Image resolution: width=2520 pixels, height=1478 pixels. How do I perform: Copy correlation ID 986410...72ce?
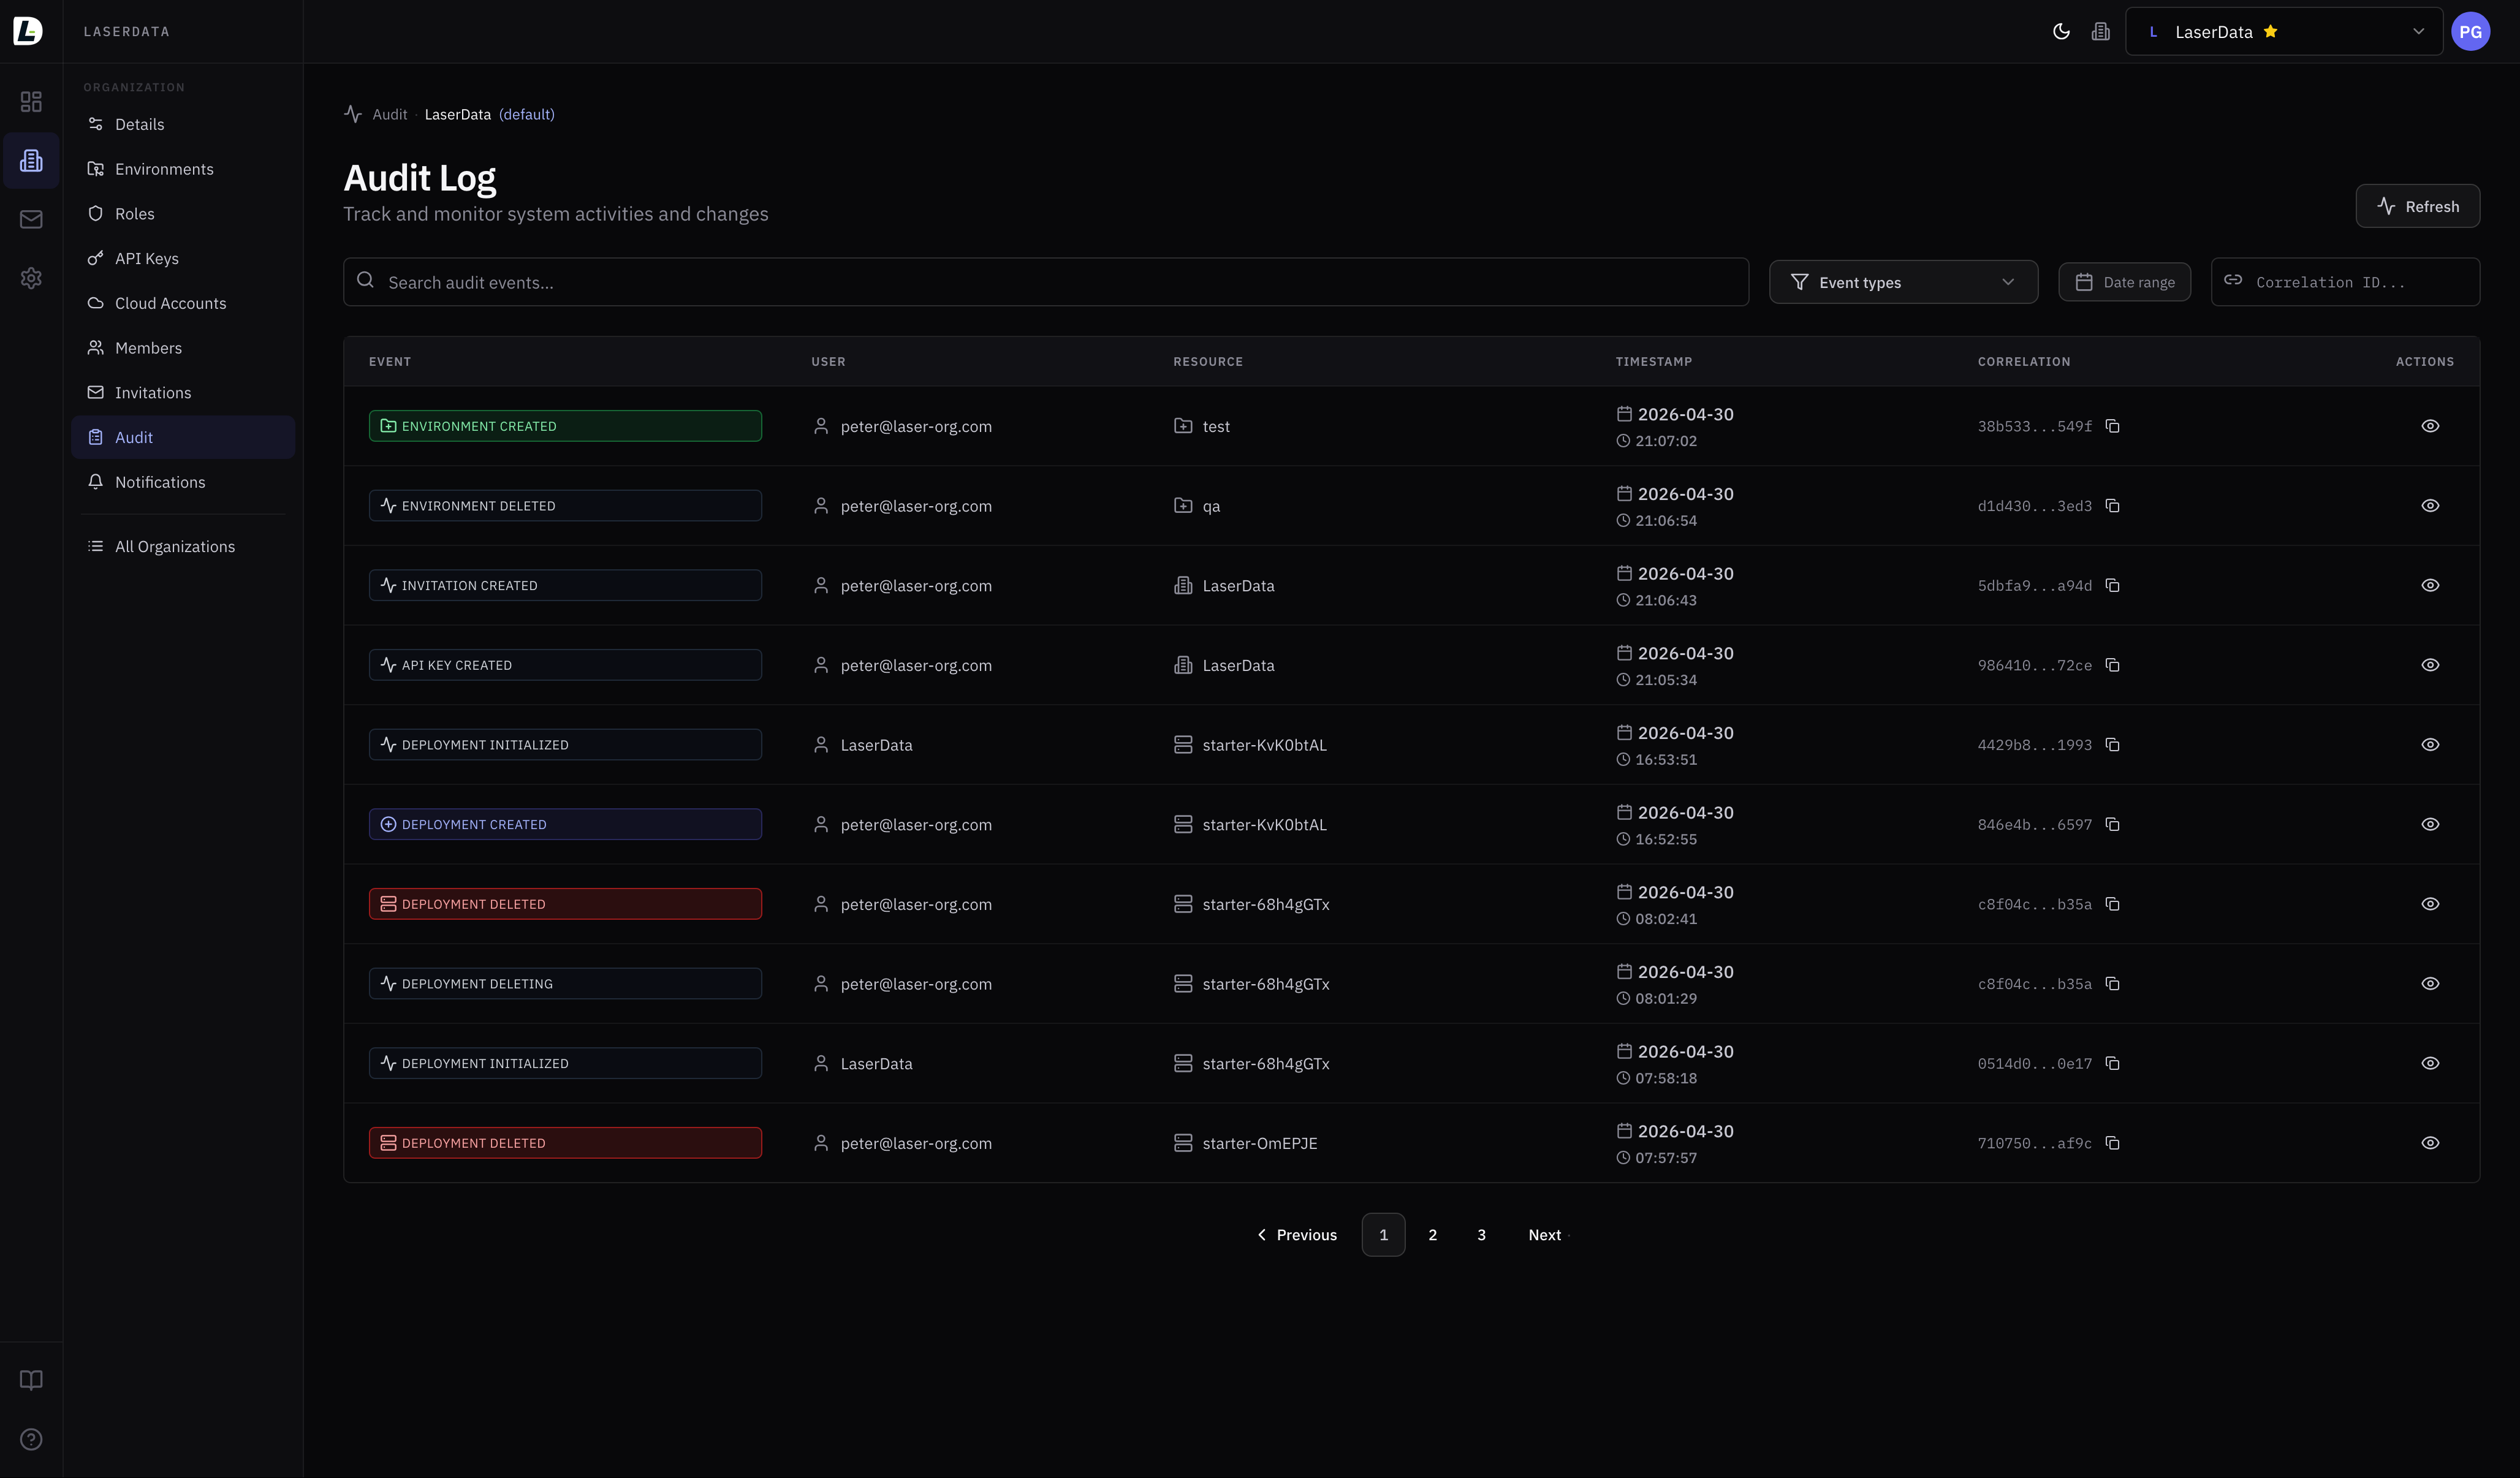[2112, 665]
